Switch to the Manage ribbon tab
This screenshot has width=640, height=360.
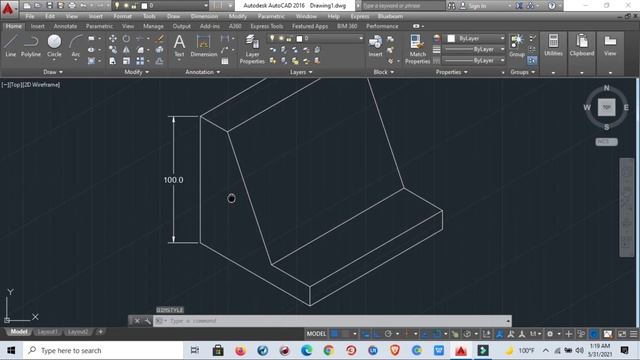(153, 26)
